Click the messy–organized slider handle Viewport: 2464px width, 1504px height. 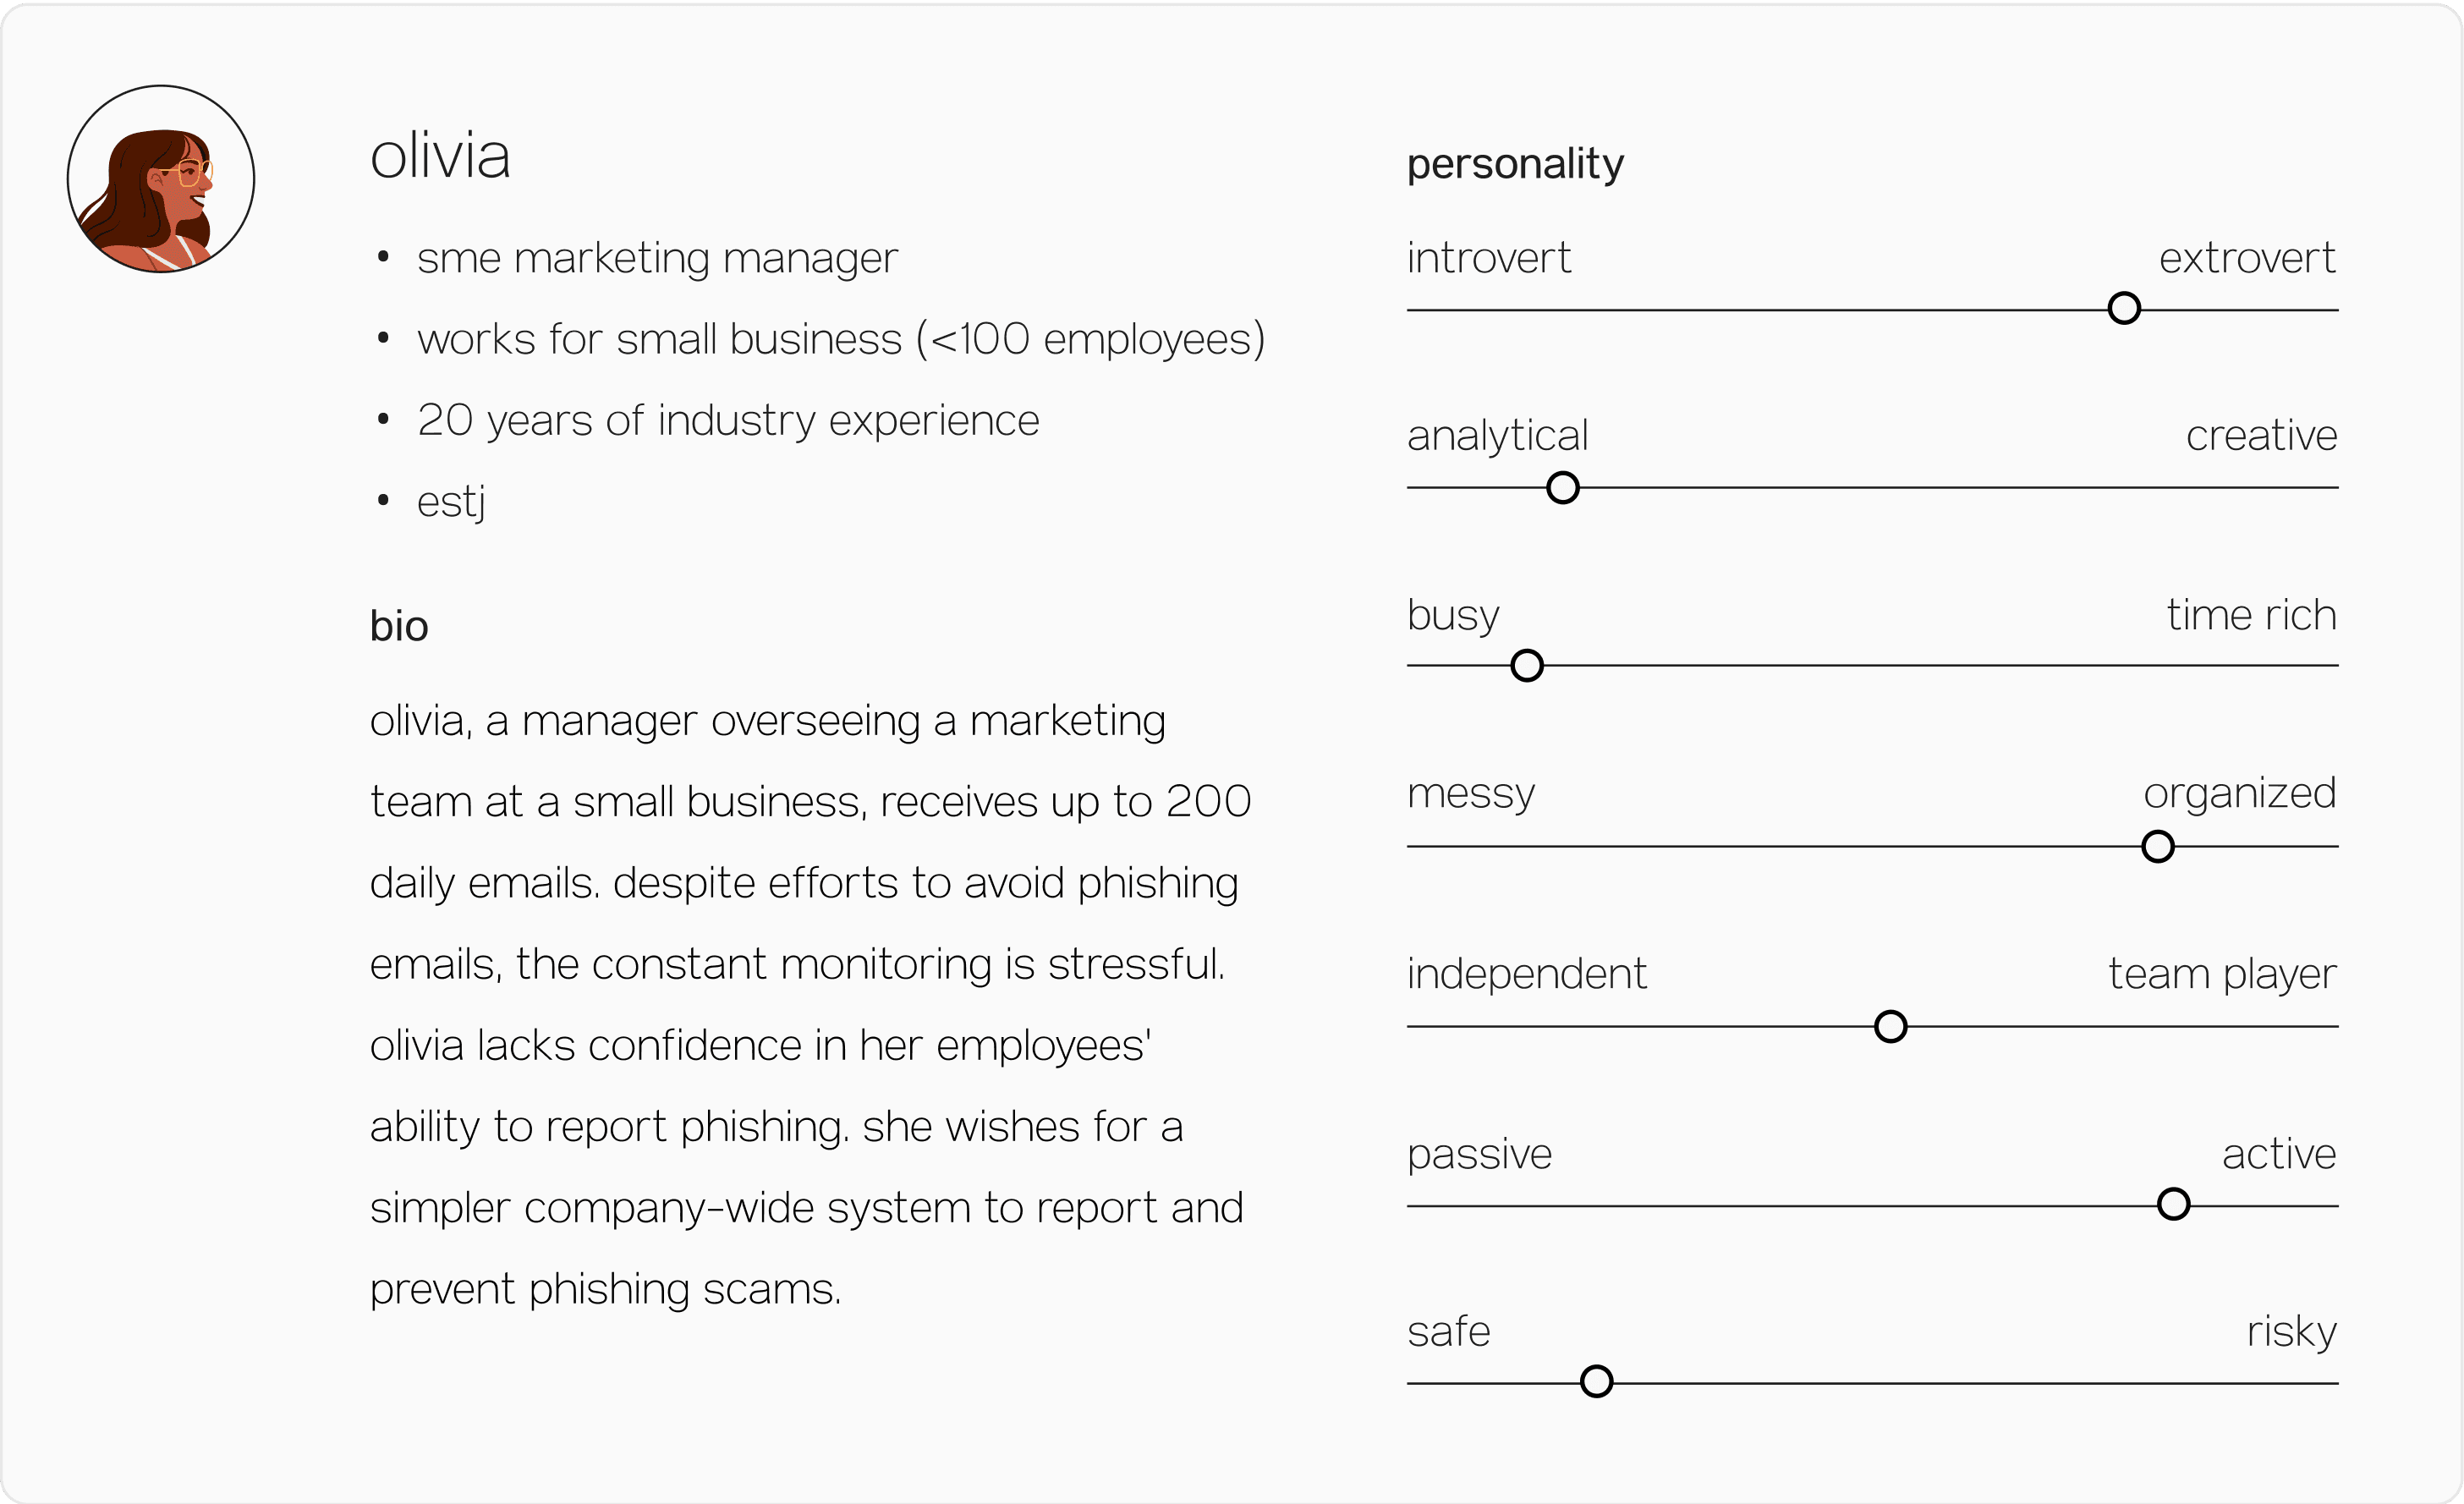2158,846
